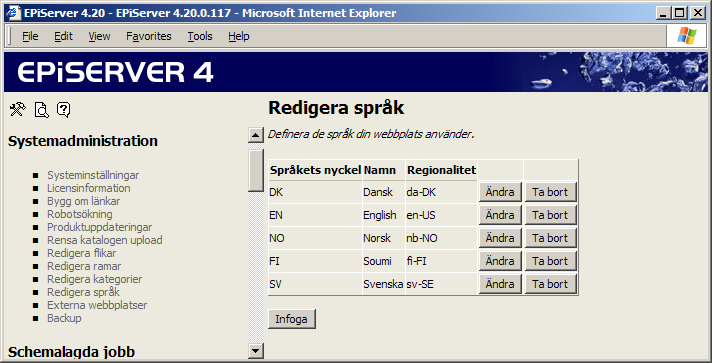Image resolution: width=712 pixels, height=363 pixels.
Task: Open the File menu
Action: tap(30, 36)
